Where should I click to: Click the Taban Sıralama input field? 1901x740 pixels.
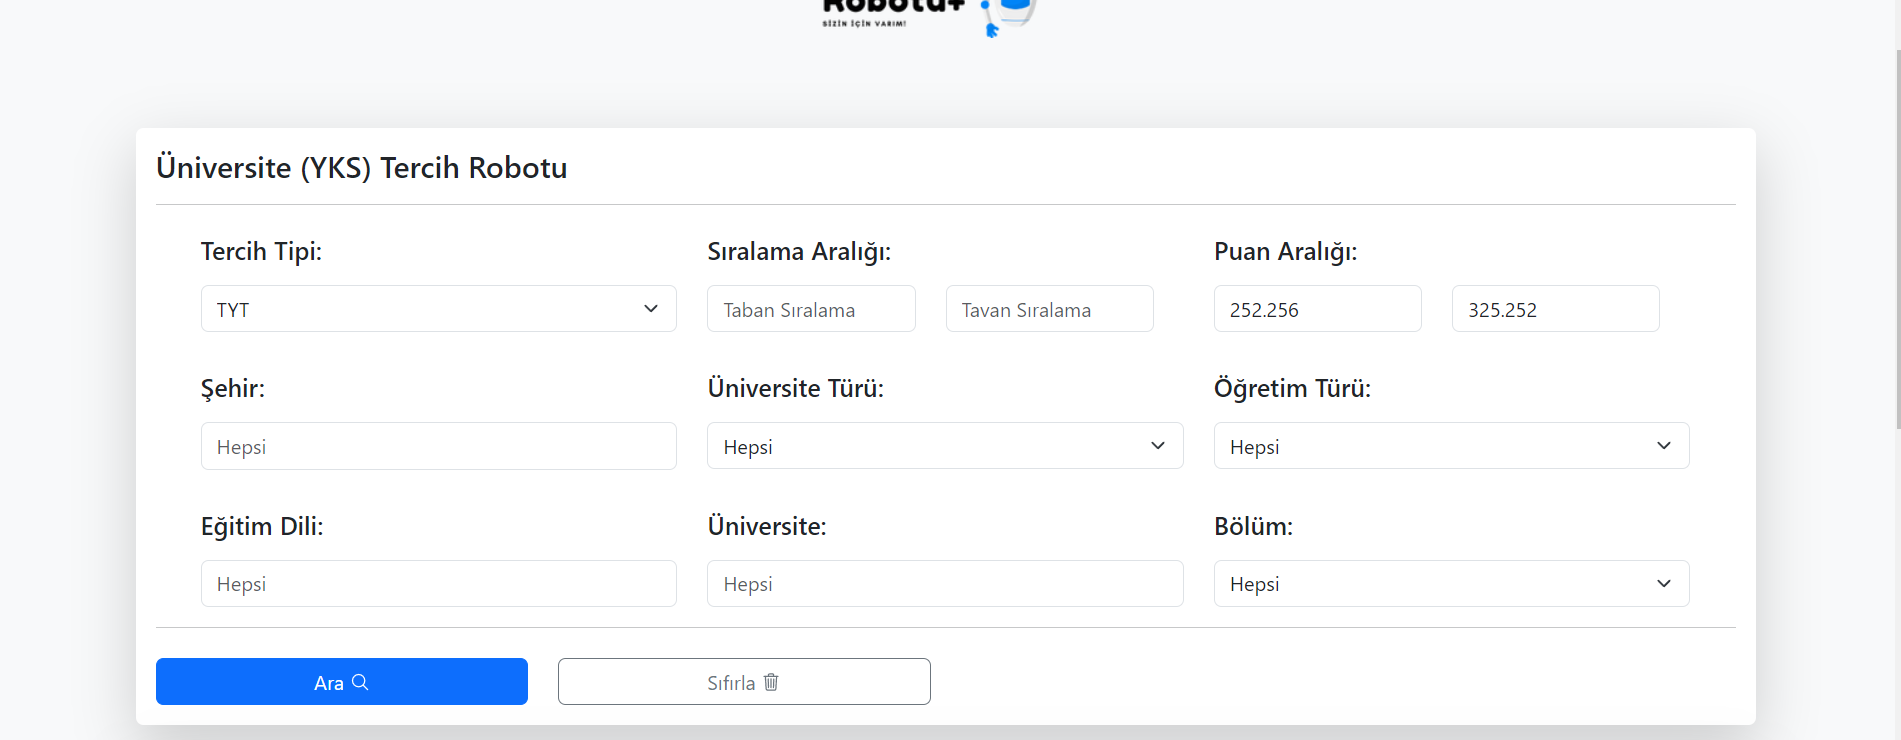coord(811,309)
